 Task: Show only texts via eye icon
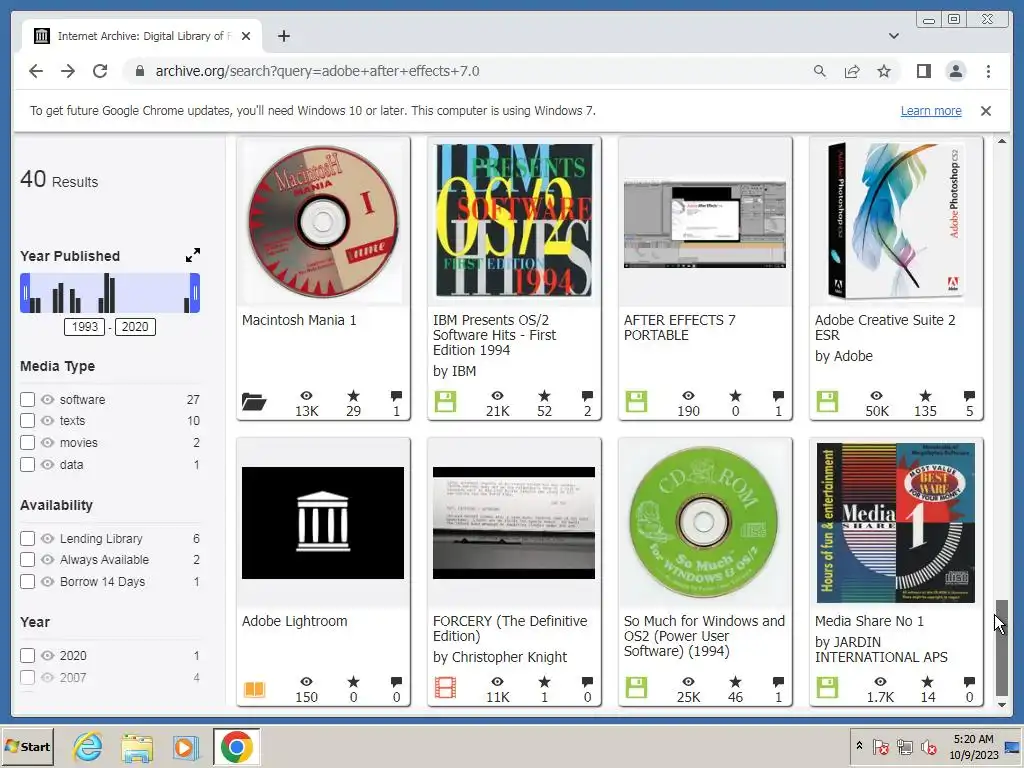coord(47,421)
